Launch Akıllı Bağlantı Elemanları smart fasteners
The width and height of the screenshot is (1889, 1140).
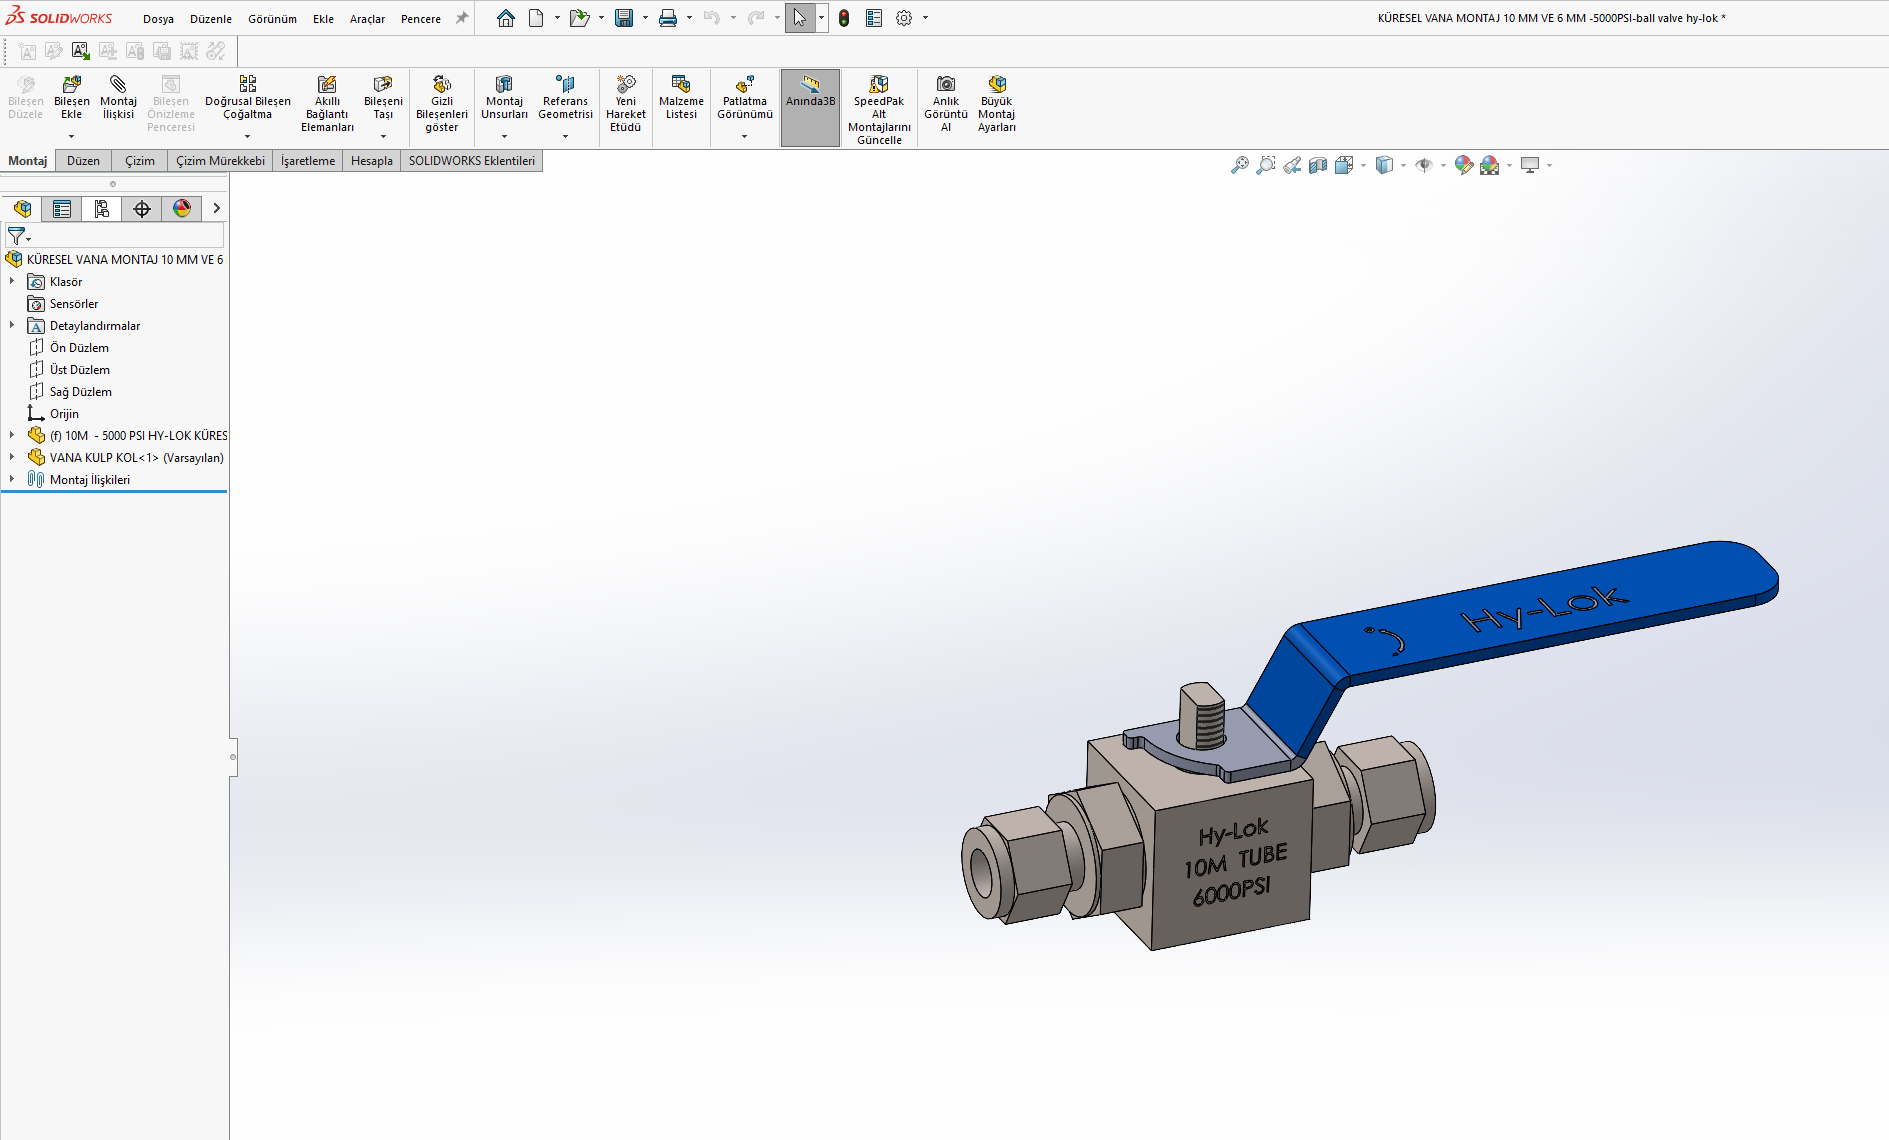click(327, 104)
